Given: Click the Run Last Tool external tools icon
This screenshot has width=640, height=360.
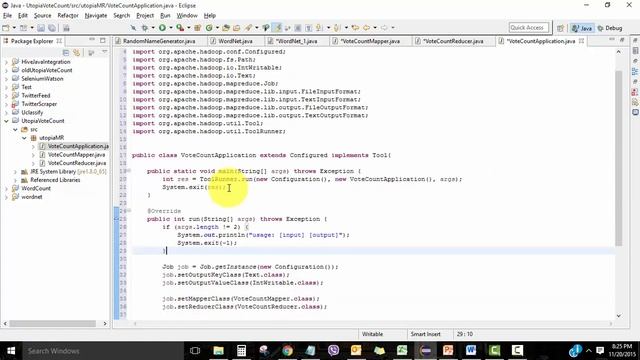Looking at the screenshot, I should (180, 28).
